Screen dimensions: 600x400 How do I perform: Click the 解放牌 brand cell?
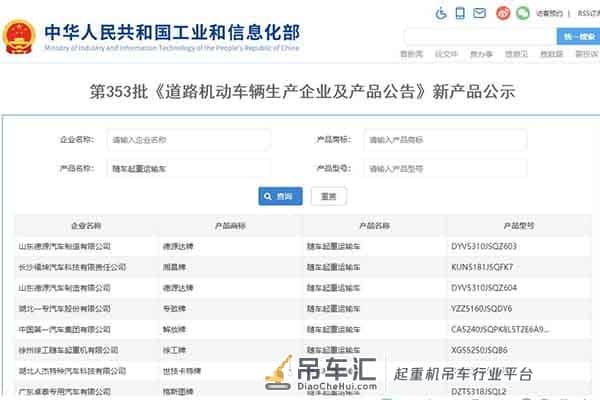[x=174, y=329]
